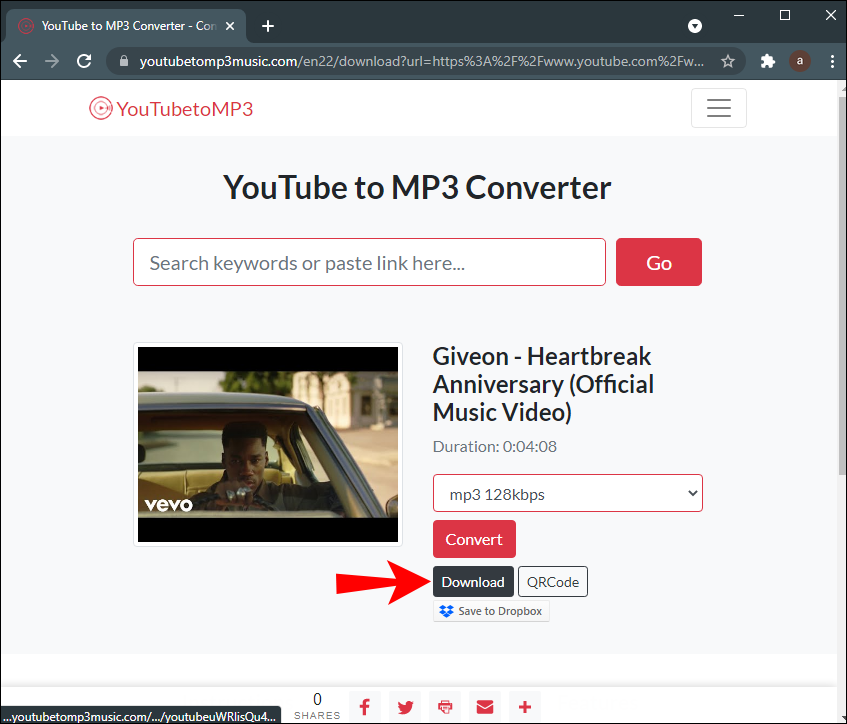This screenshot has height=724, width=847.
Task: Expand the mp3 128kbps format dropdown
Action: tap(567, 493)
